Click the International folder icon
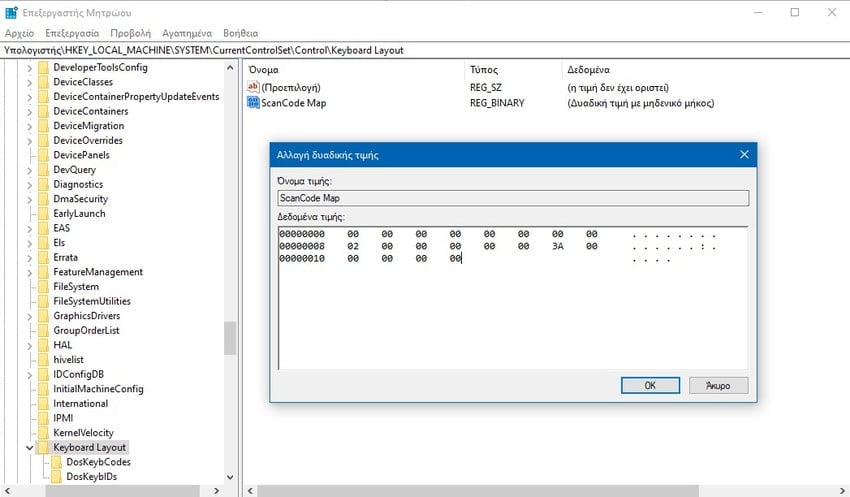The width and height of the screenshot is (850, 497). (43, 403)
